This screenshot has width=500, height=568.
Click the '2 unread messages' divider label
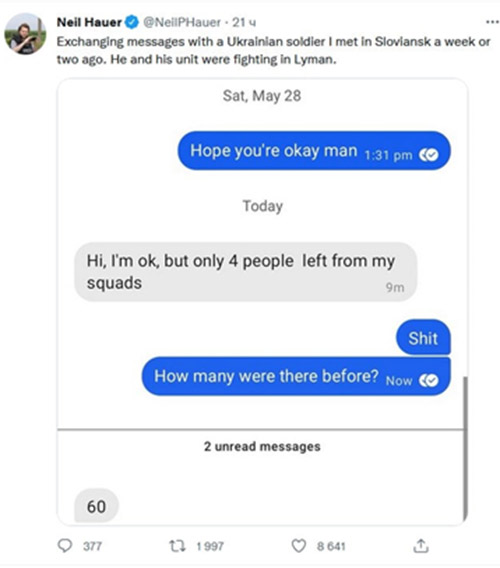[262, 446]
